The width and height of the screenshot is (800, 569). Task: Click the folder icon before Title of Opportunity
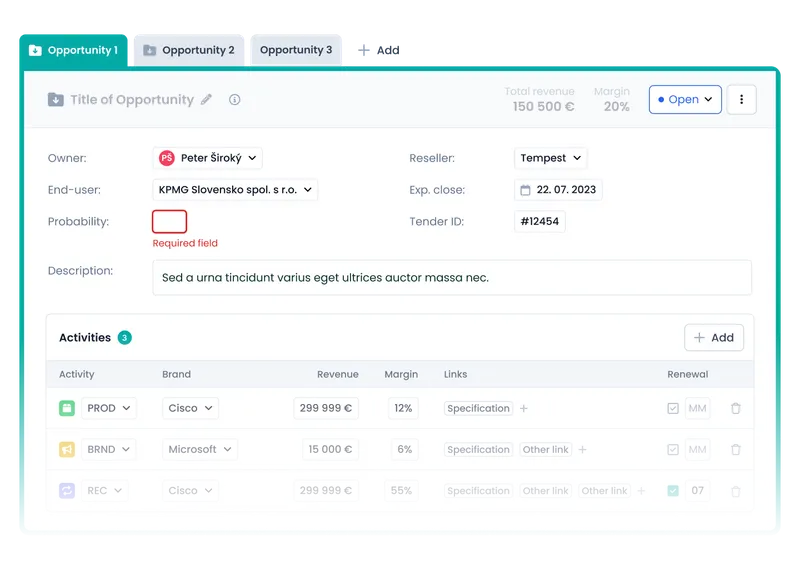pyautogui.click(x=56, y=100)
